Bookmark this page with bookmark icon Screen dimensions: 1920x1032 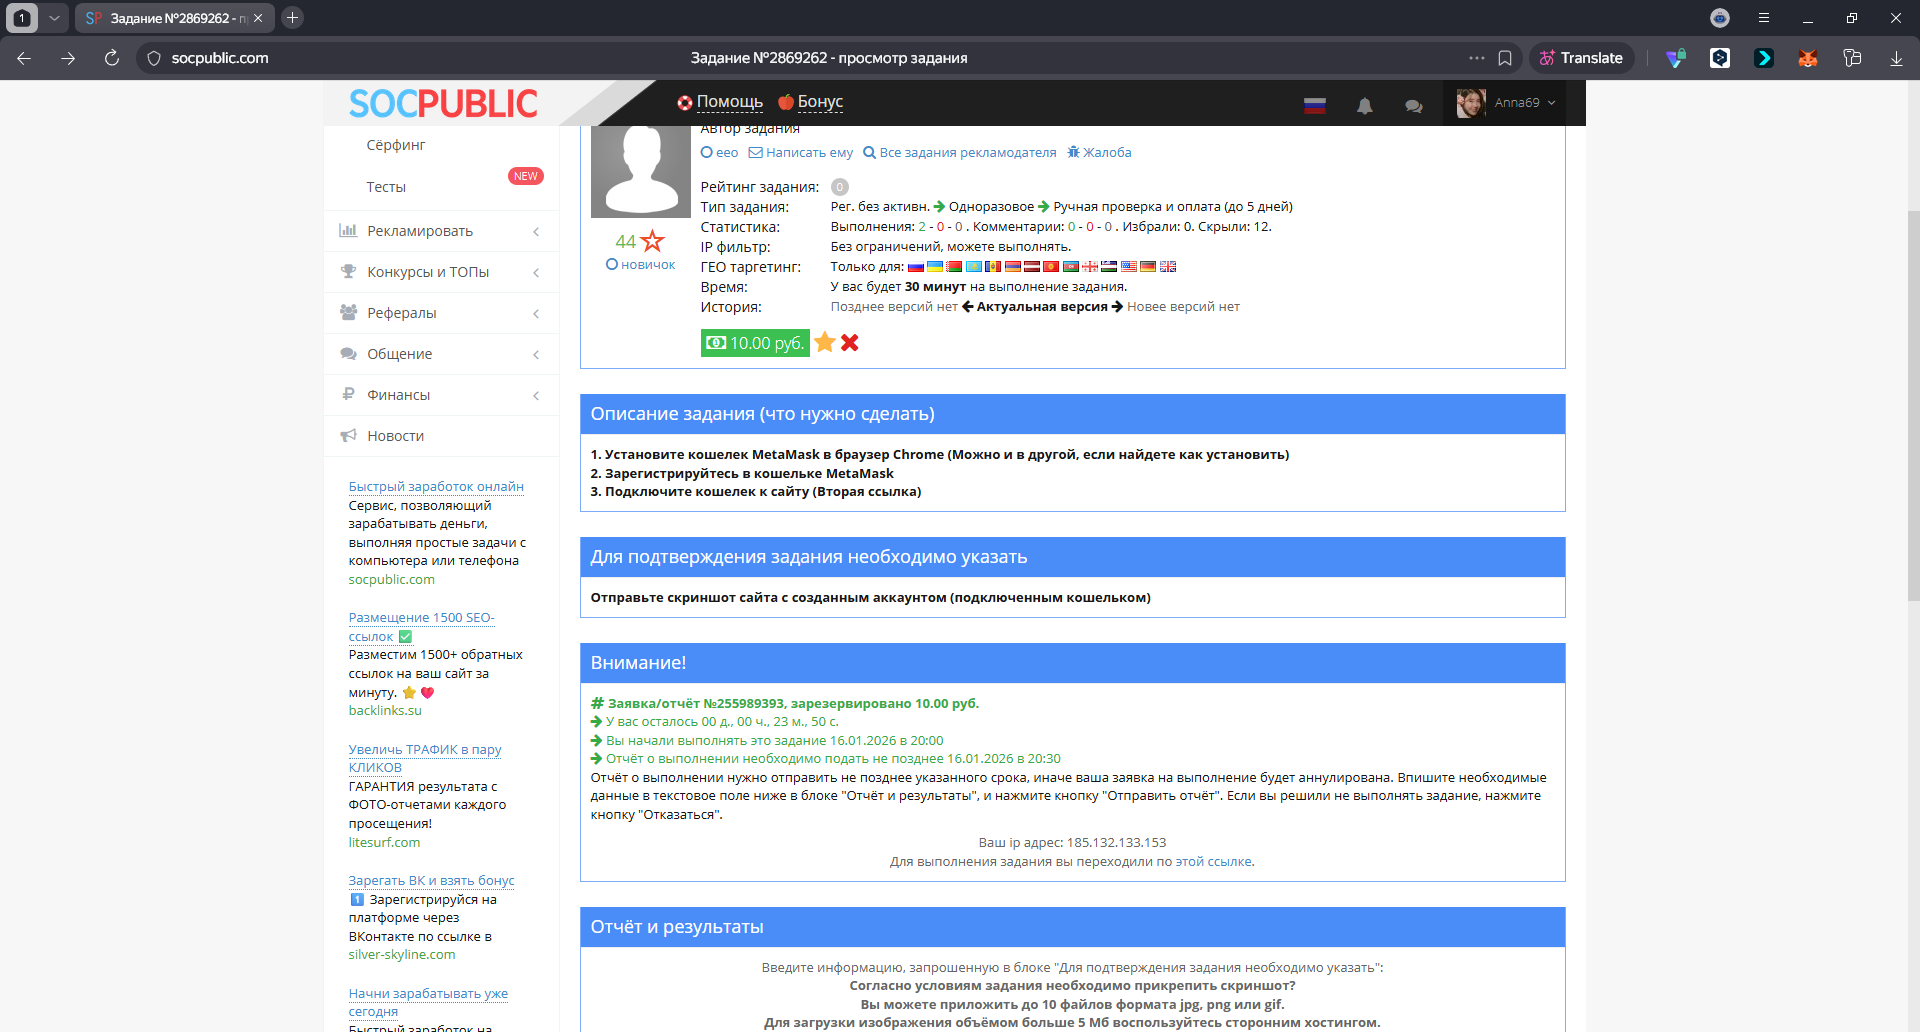[1505, 58]
